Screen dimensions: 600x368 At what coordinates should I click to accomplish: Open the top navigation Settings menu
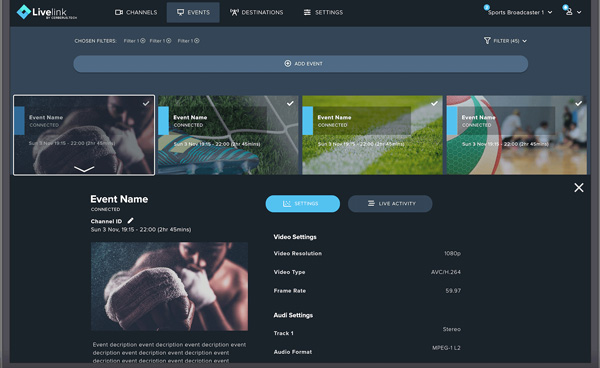coord(323,12)
